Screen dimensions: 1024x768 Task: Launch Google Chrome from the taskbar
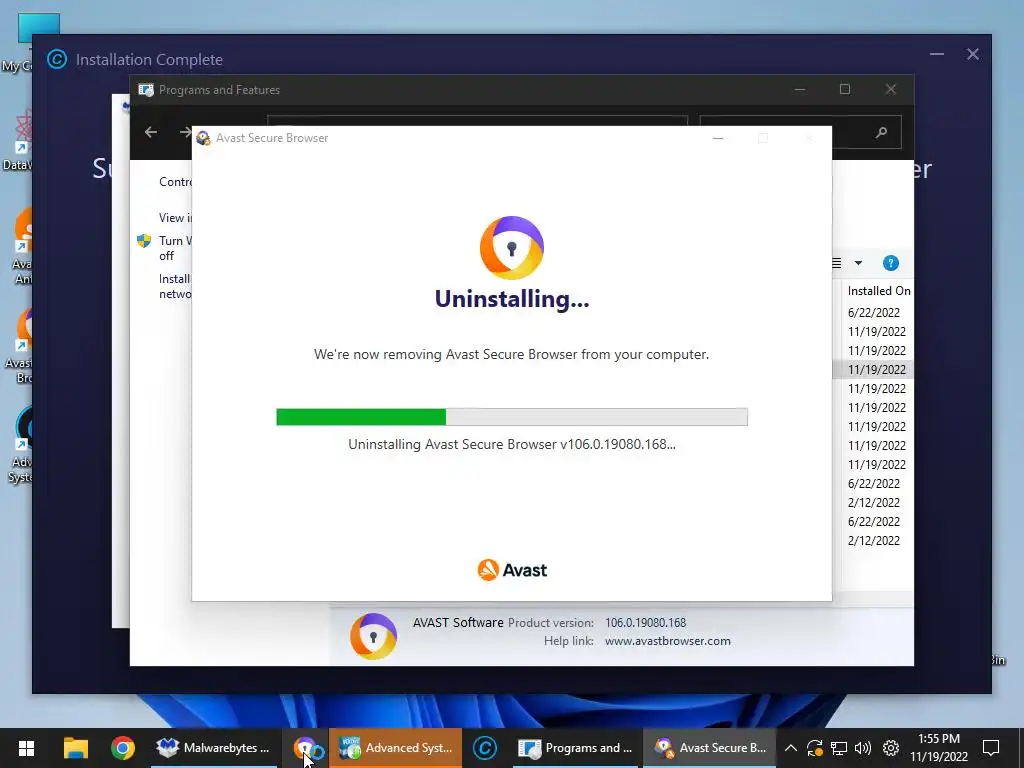[123, 748]
